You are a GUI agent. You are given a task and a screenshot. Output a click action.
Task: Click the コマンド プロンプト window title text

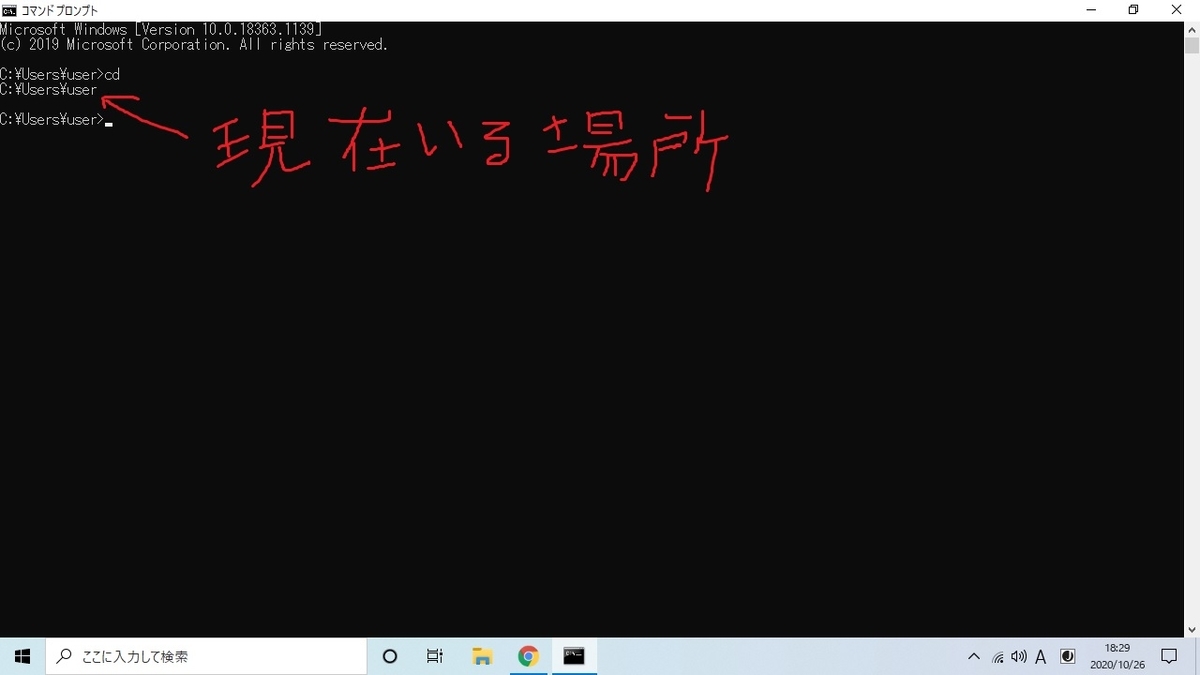pos(59,10)
